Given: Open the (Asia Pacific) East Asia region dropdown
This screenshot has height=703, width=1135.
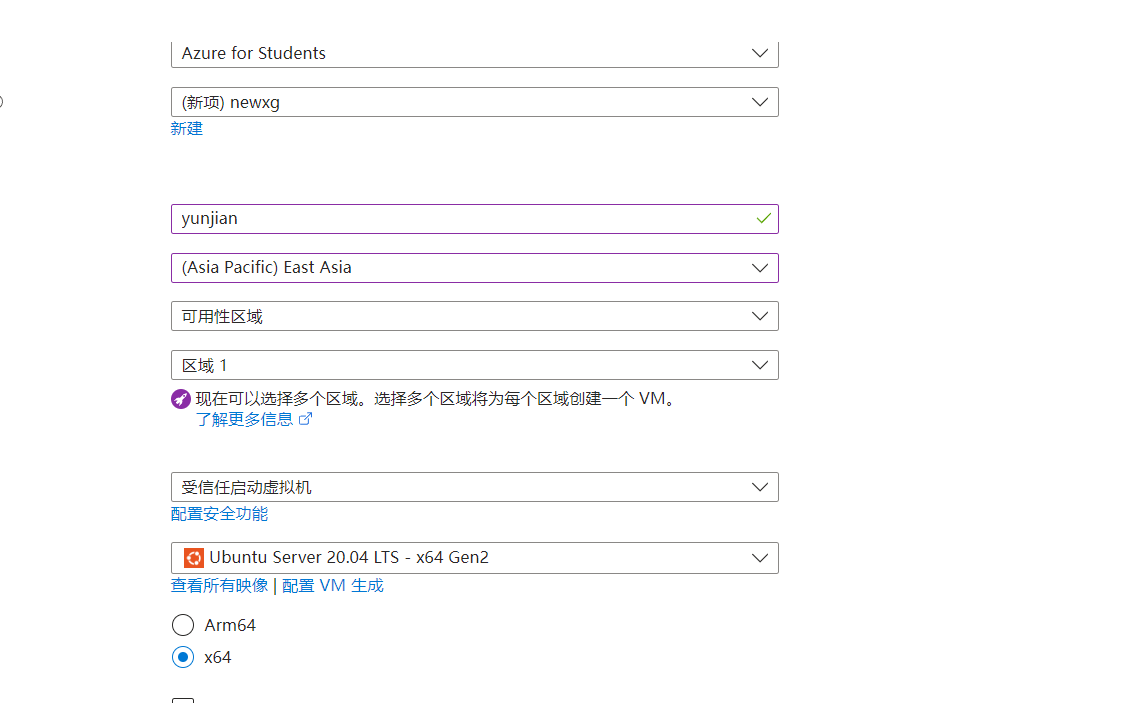Looking at the screenshot, I should (x=474, y=268).
